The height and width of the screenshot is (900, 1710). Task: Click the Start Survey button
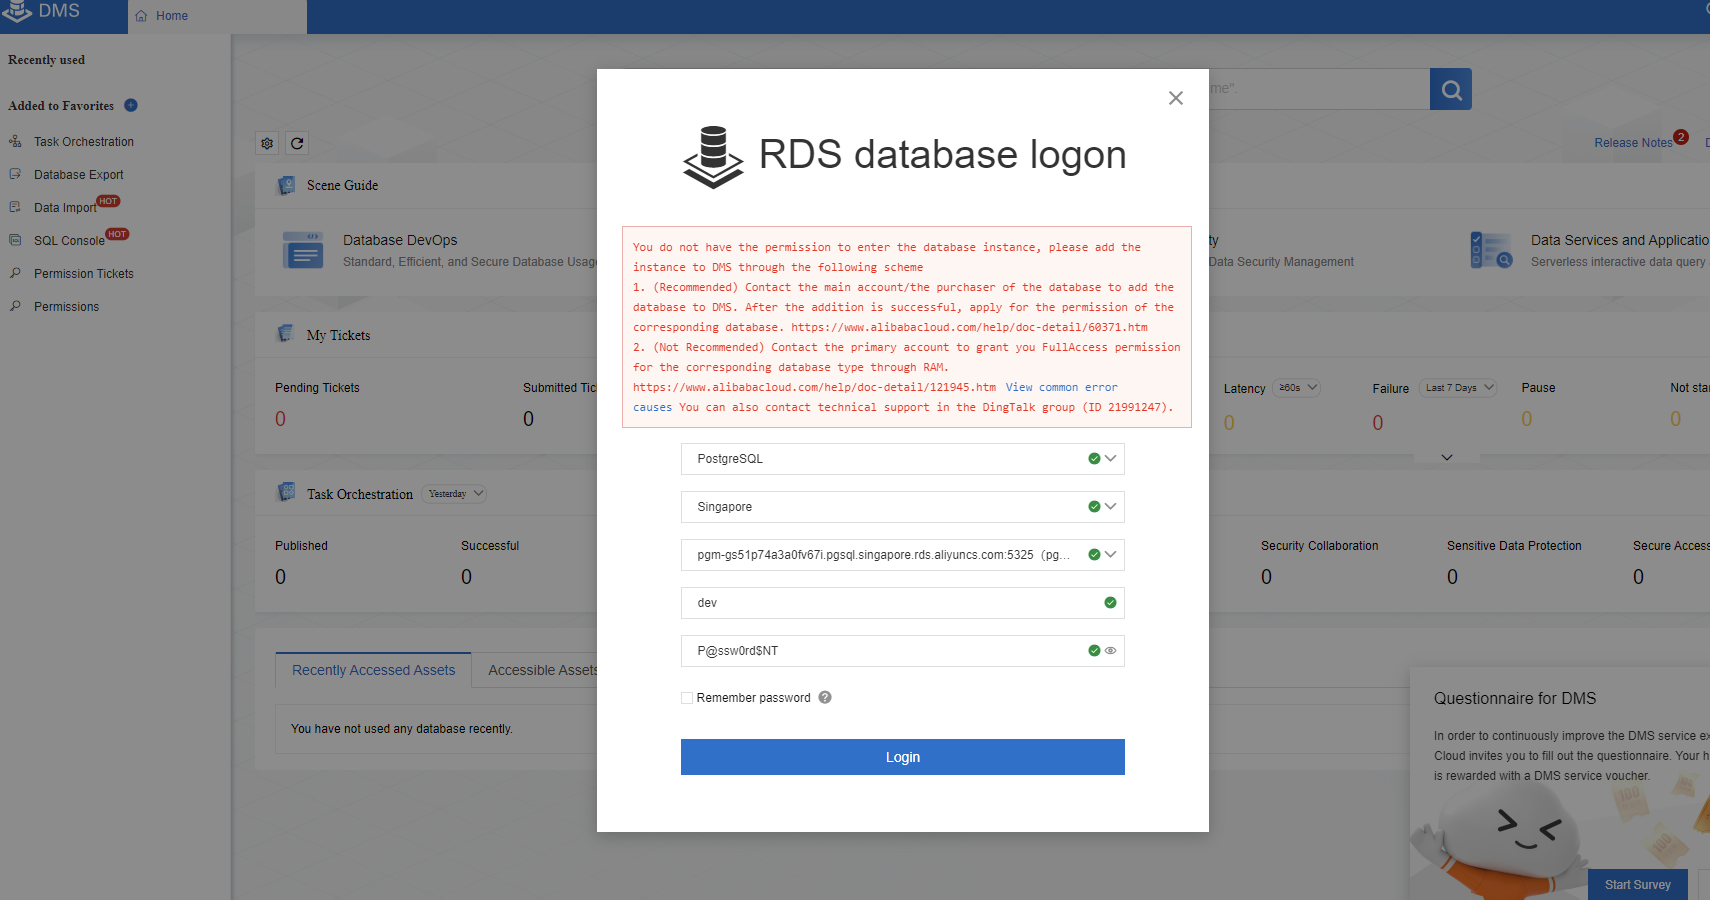1638,885
